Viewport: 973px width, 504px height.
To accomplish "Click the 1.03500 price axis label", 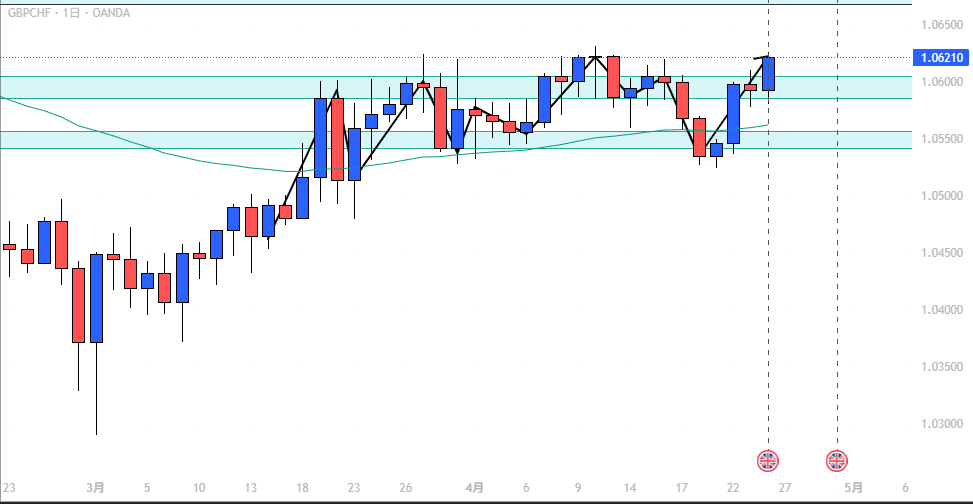I will (940, 367).
